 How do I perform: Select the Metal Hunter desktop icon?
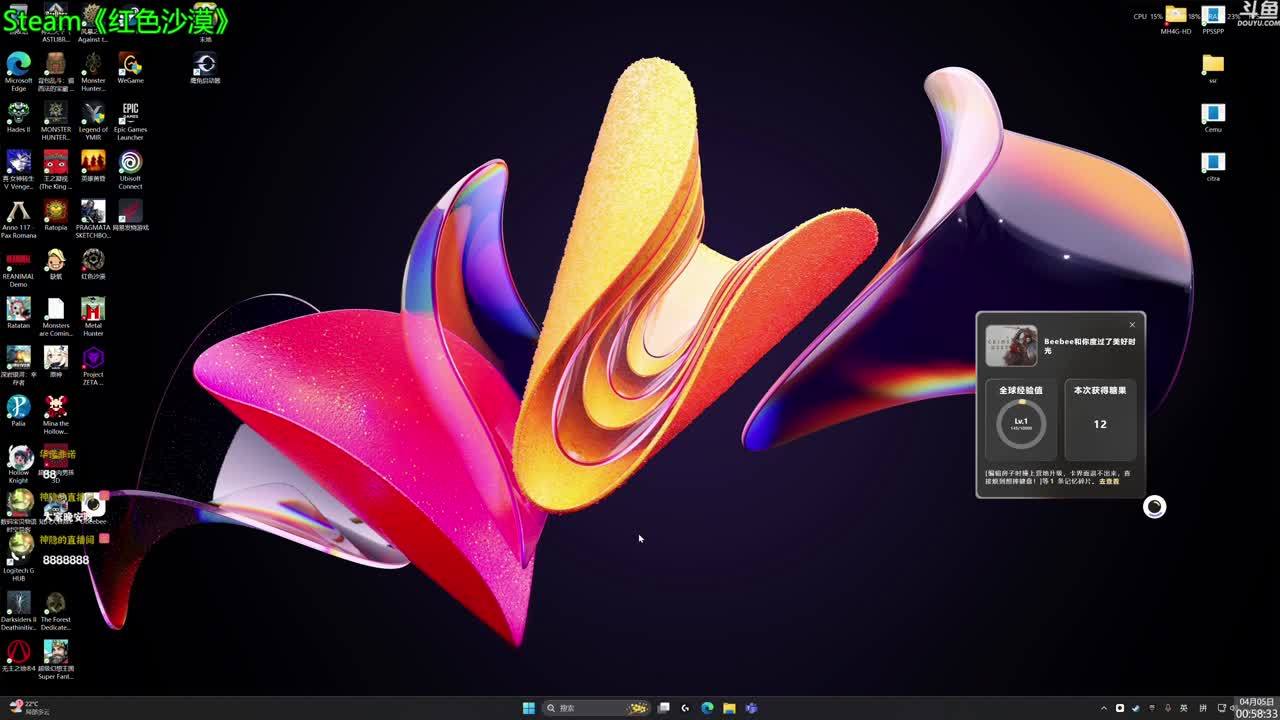coord(93,309)
